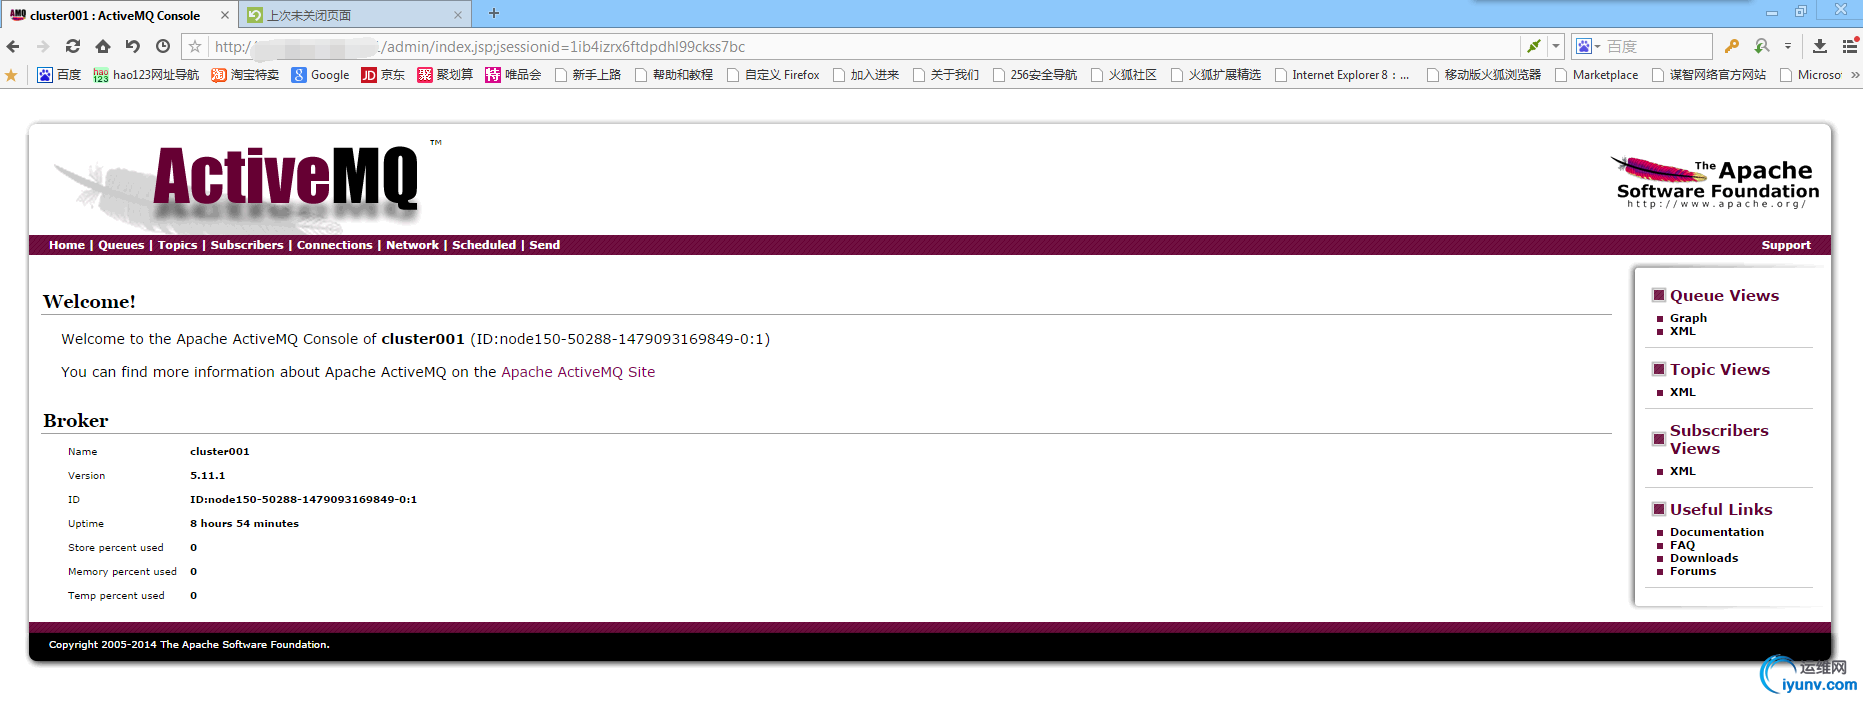1863x701 pixels.
Task: Open the Send menu item
Action: (544, 245)
